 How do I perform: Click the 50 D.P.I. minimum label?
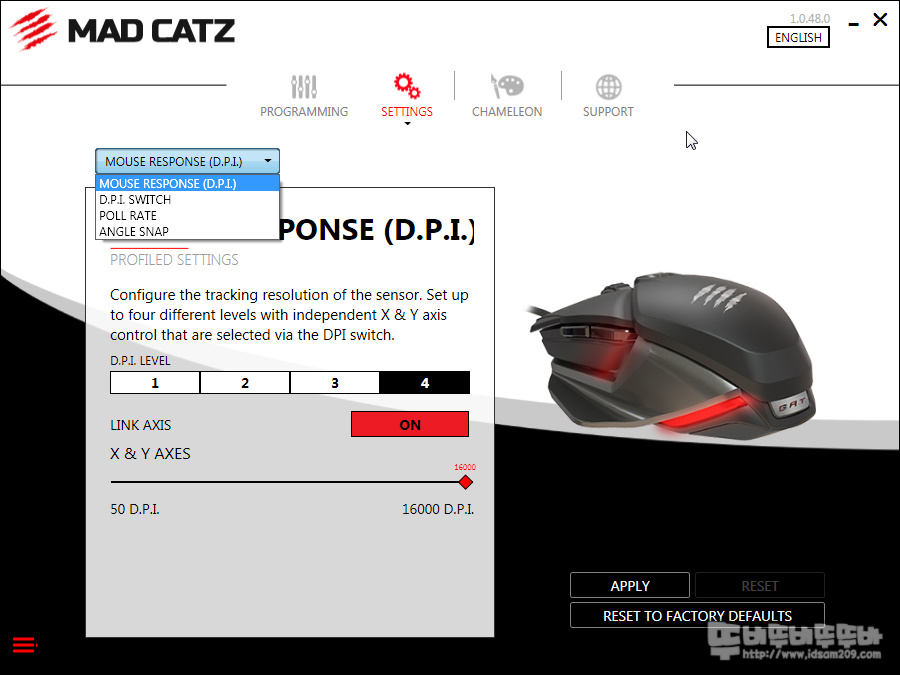135,509
